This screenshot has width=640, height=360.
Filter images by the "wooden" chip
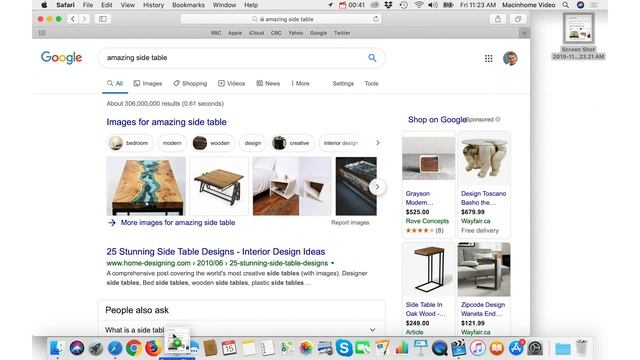click(x=213, y=143)
